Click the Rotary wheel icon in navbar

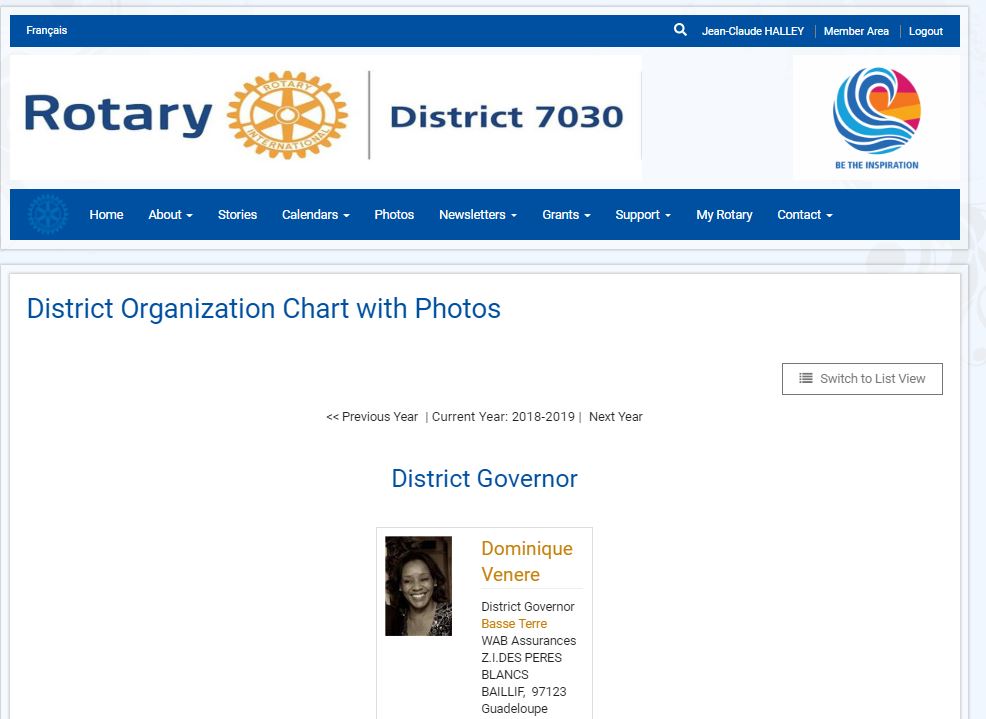tap(48, 215)
